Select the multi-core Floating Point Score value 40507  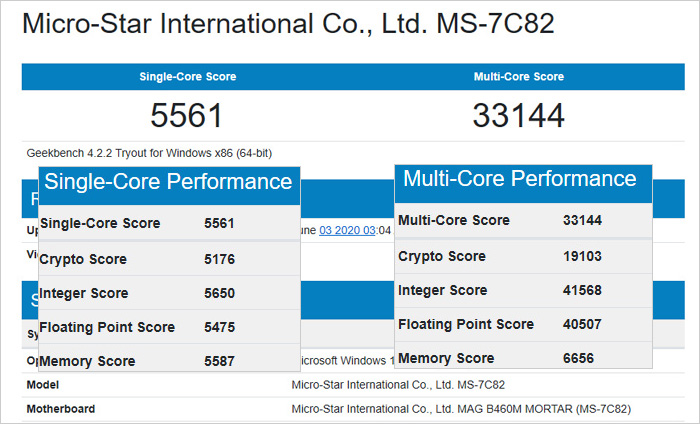point(582,324)
